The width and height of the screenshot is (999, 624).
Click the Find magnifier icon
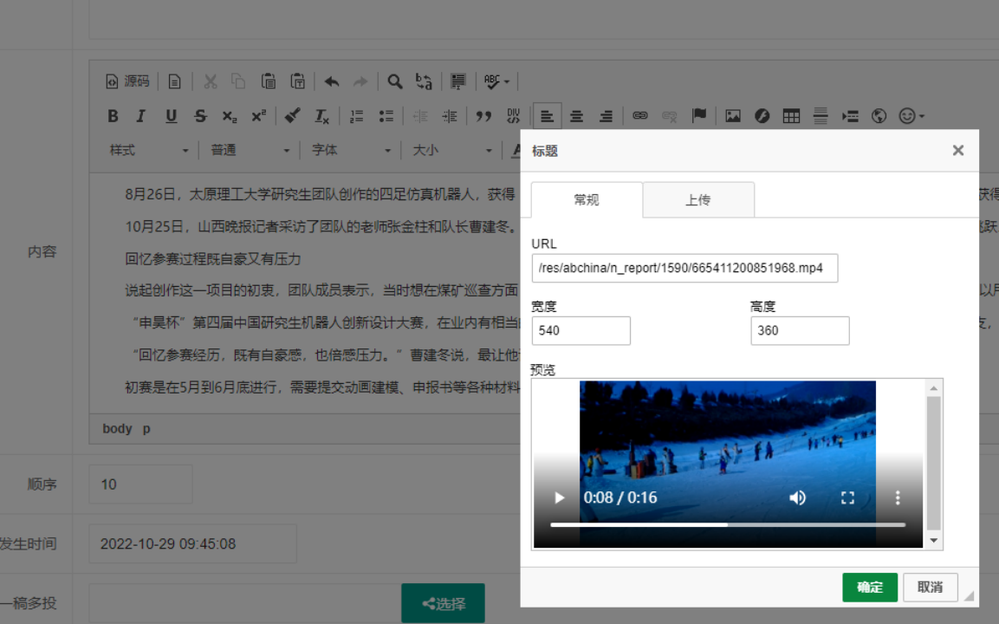(x=395, y=81)
